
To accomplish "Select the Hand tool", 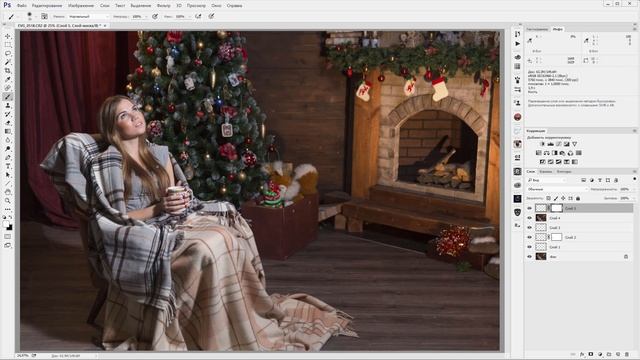I will tap(8, 192).
